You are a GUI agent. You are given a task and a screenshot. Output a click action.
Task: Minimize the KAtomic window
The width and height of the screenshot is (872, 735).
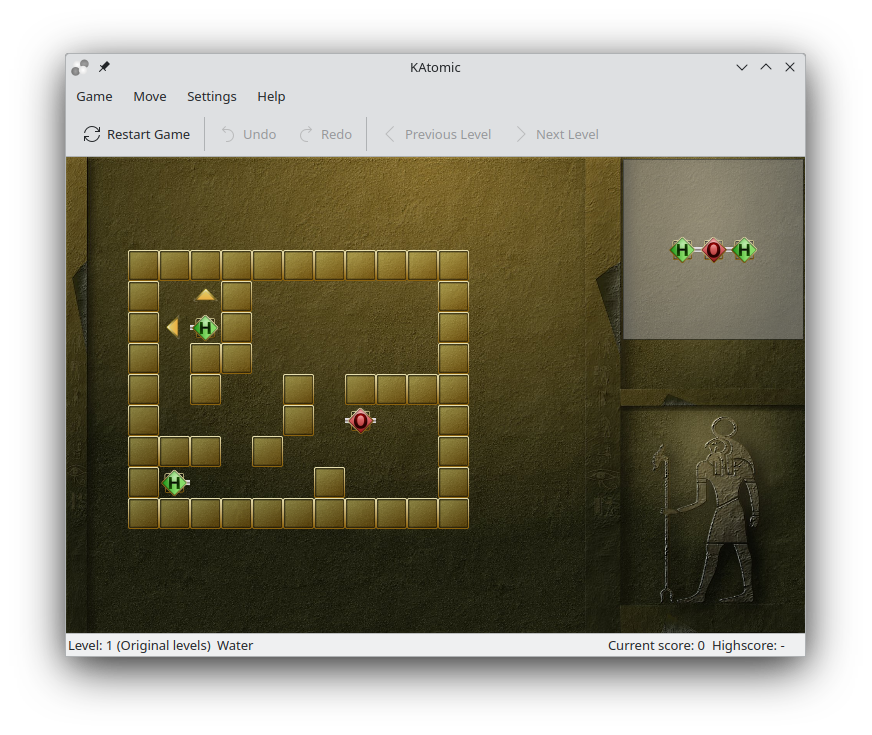point(742,67)
